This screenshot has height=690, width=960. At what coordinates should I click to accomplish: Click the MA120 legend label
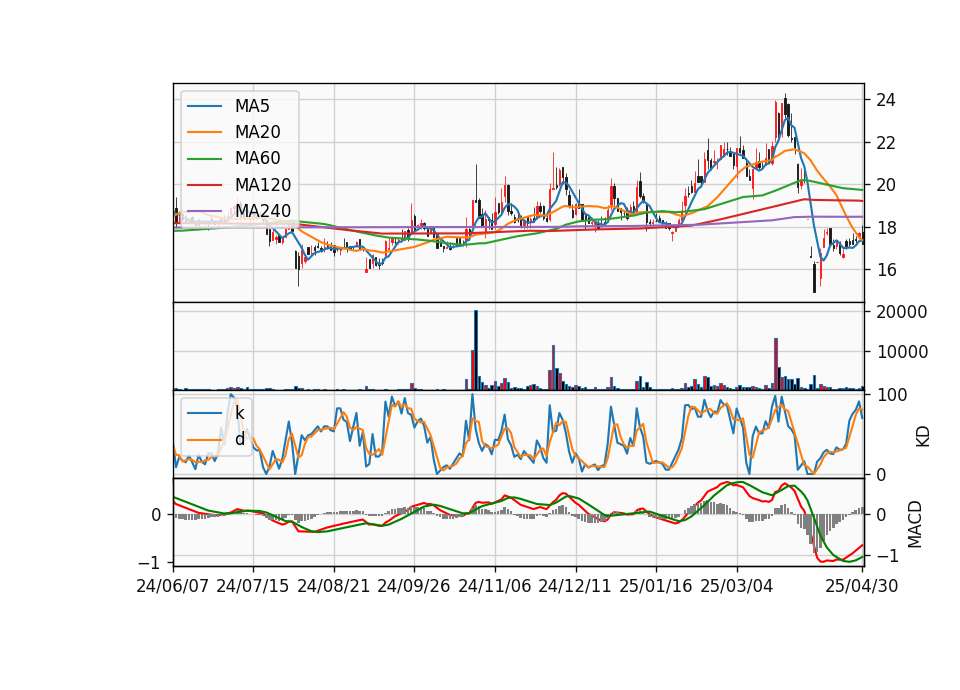coord(263,185)
